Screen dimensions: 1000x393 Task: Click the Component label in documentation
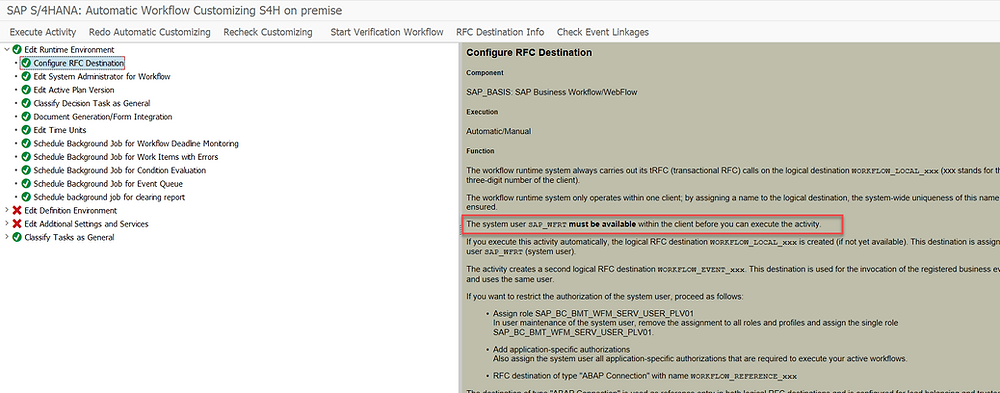[x=485, y=73]
